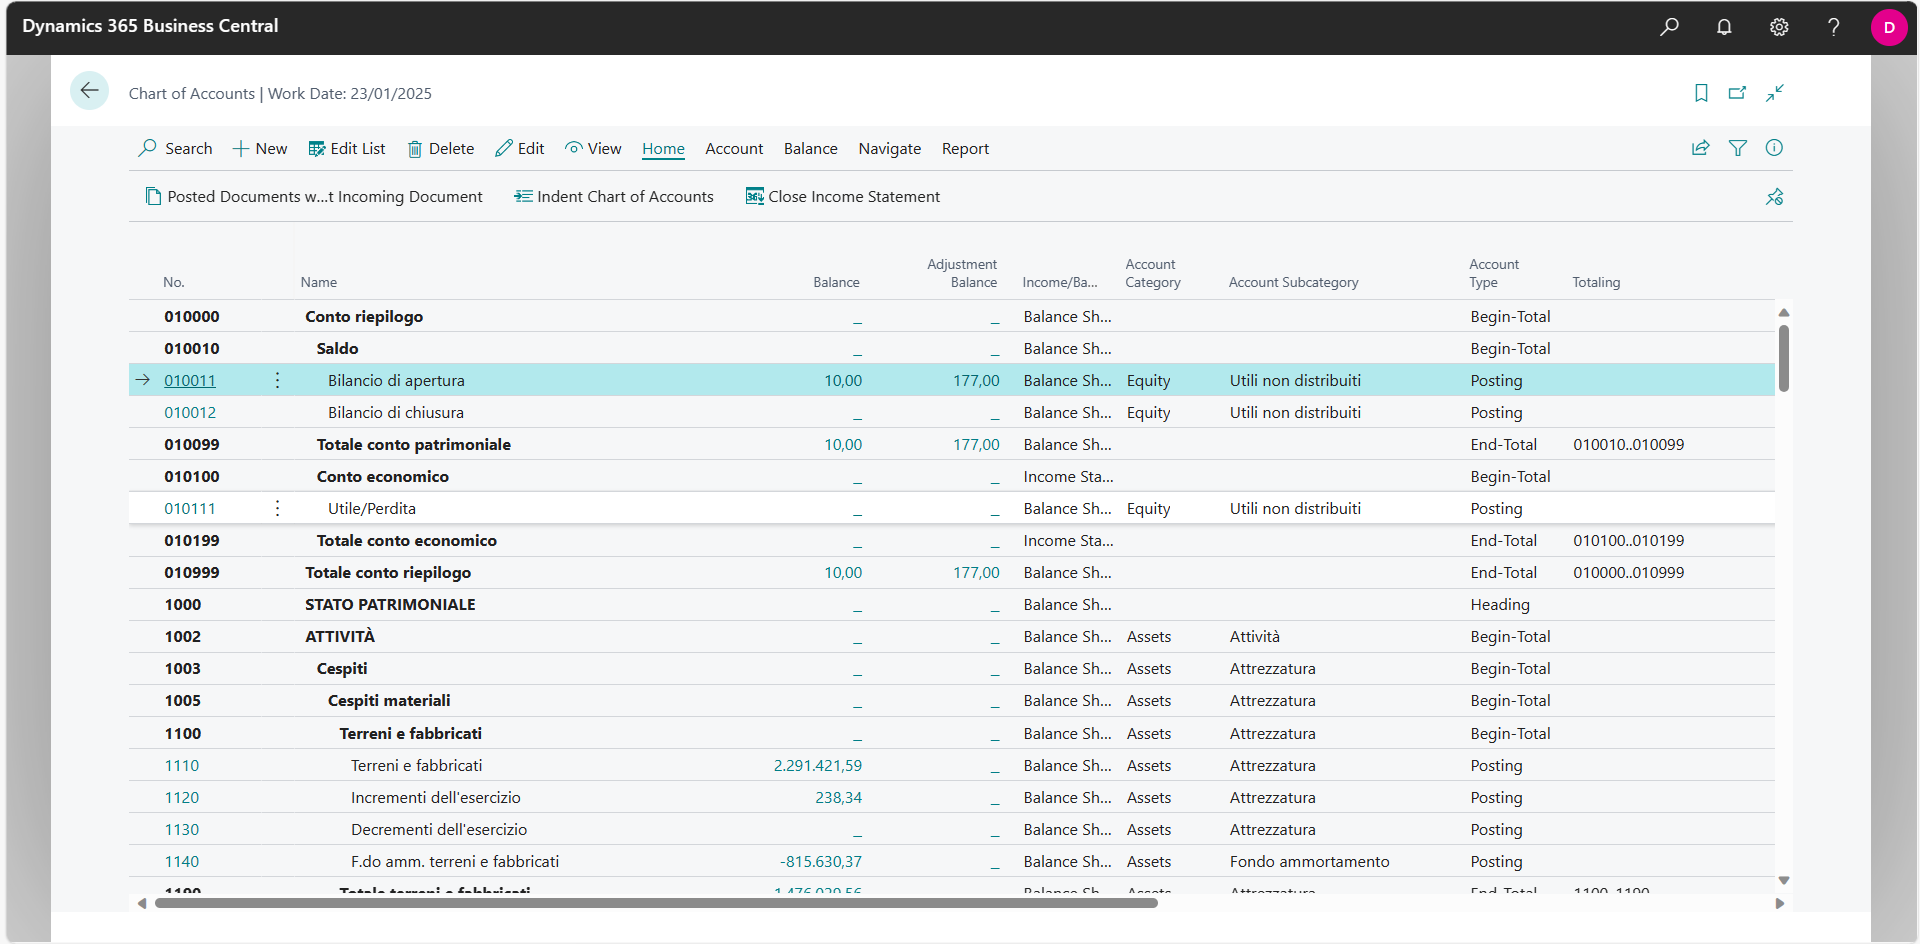The height and width of the screenshot is (944, 1920).
Task: Click Edit List action
Action: (x=347, y=148)
